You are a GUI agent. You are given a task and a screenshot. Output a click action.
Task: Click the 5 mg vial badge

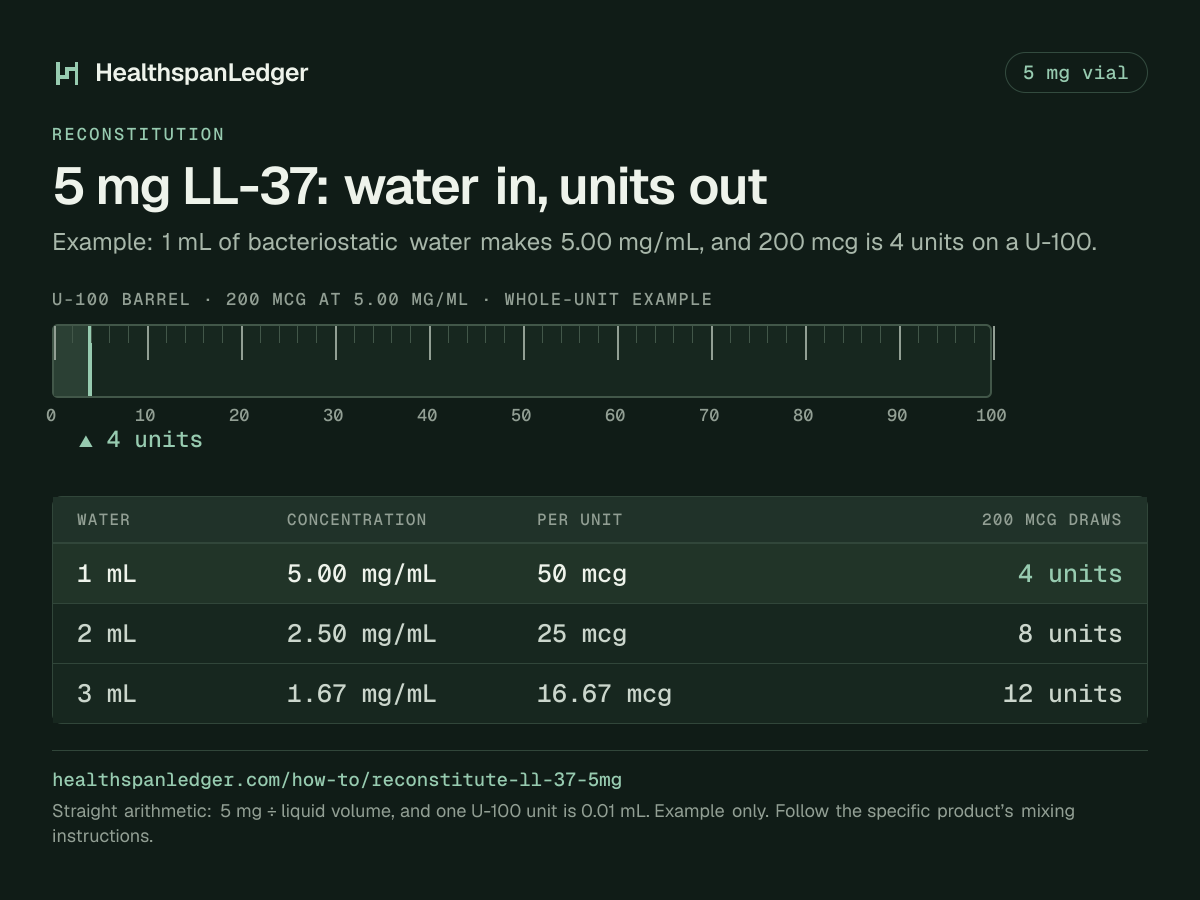click(x=1076, y=73)
